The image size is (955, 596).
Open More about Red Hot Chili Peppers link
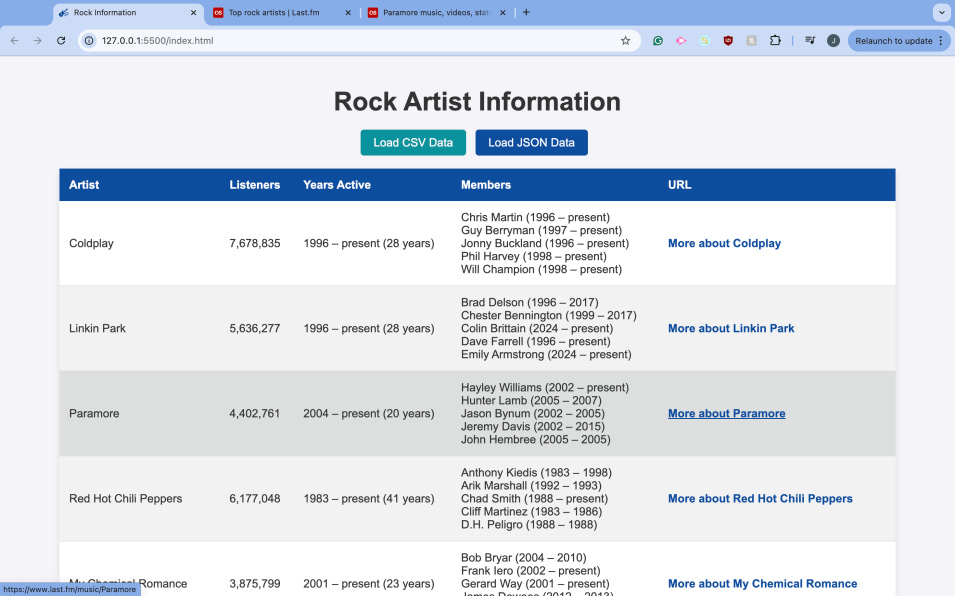point(760,499)
